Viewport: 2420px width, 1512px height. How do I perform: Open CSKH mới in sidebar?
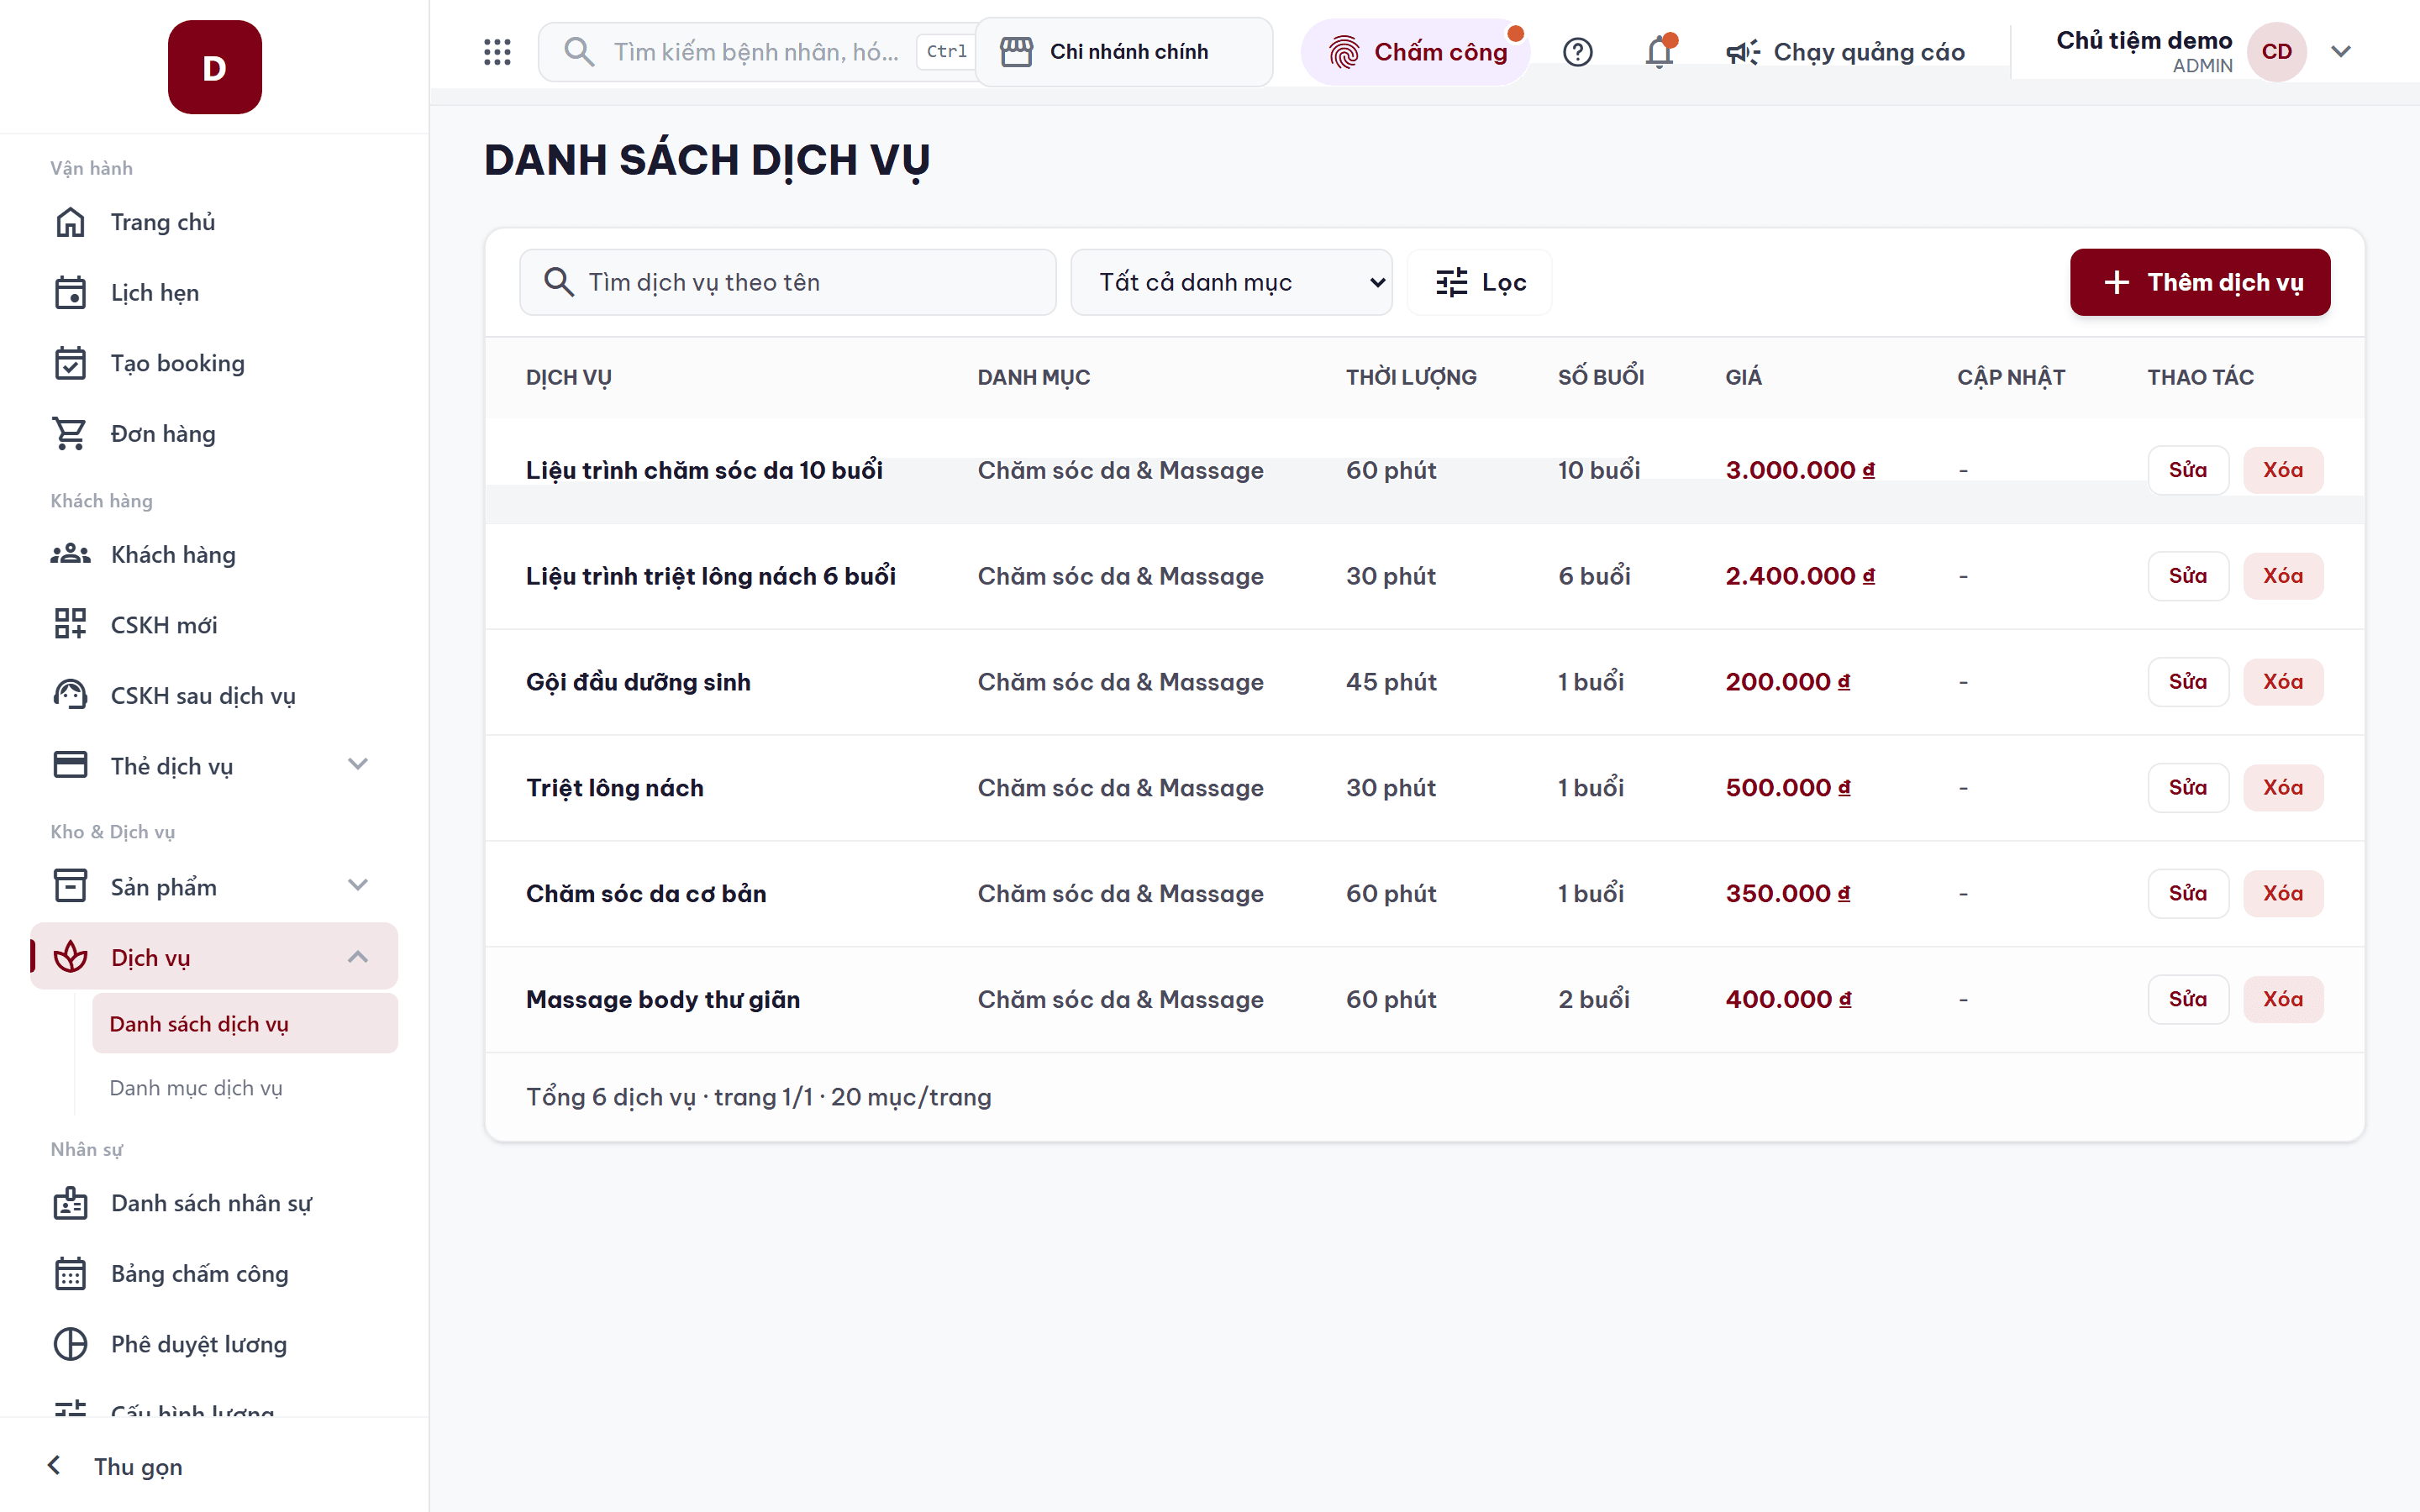(214, 625)
